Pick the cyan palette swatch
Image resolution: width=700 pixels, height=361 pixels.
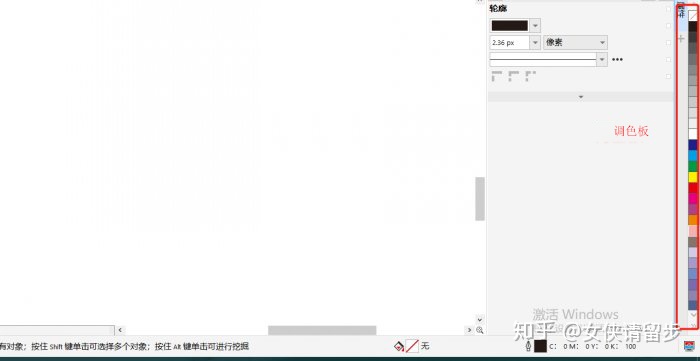click(x=693, y=155)
